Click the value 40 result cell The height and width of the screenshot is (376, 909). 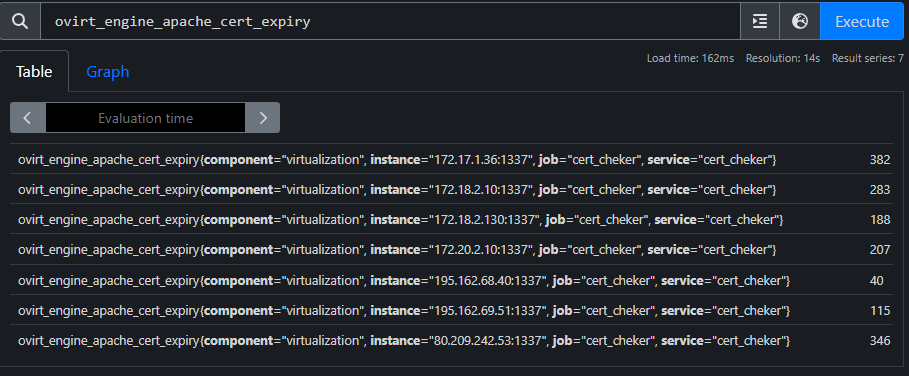click(877, 280)
